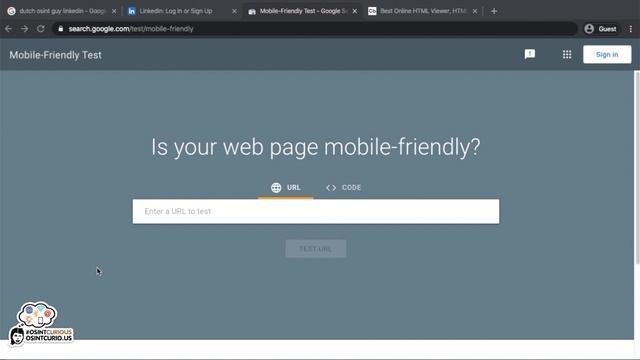Click the browser forward arrow
The image size is (640, 360).
pyautogui.click(x=24, y=29)
